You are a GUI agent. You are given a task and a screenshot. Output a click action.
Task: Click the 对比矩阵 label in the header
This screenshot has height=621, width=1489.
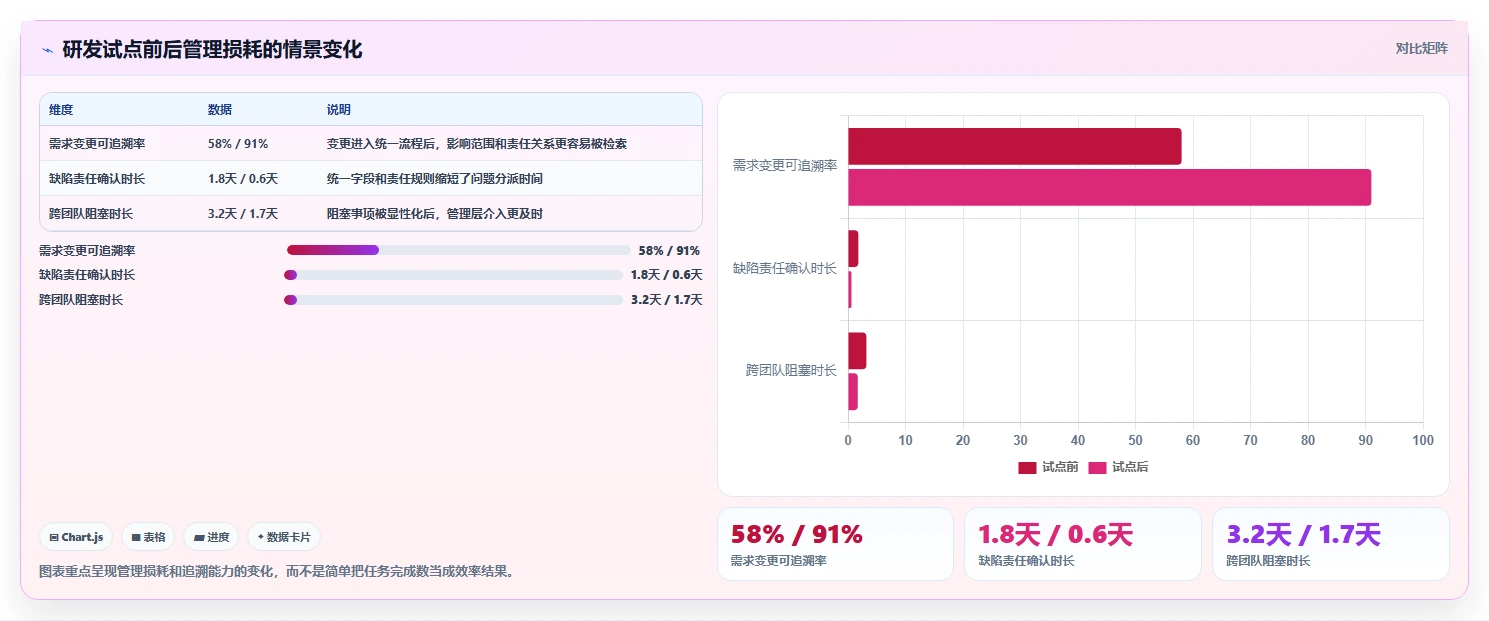click(x=1421, y=48)
